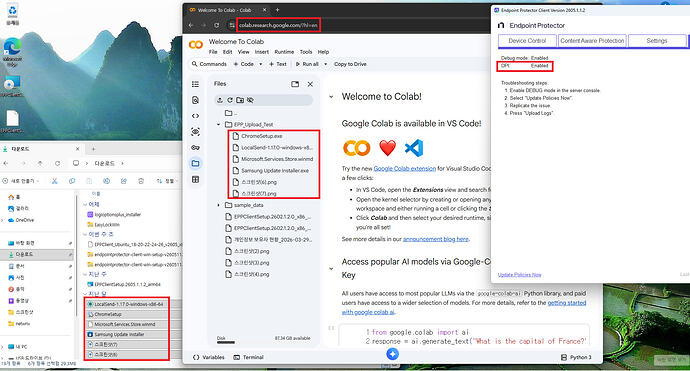The width and height of the screenshot is (690, 371).
Task: Reload the Colab browser page
Action: (x=217, y=25)
